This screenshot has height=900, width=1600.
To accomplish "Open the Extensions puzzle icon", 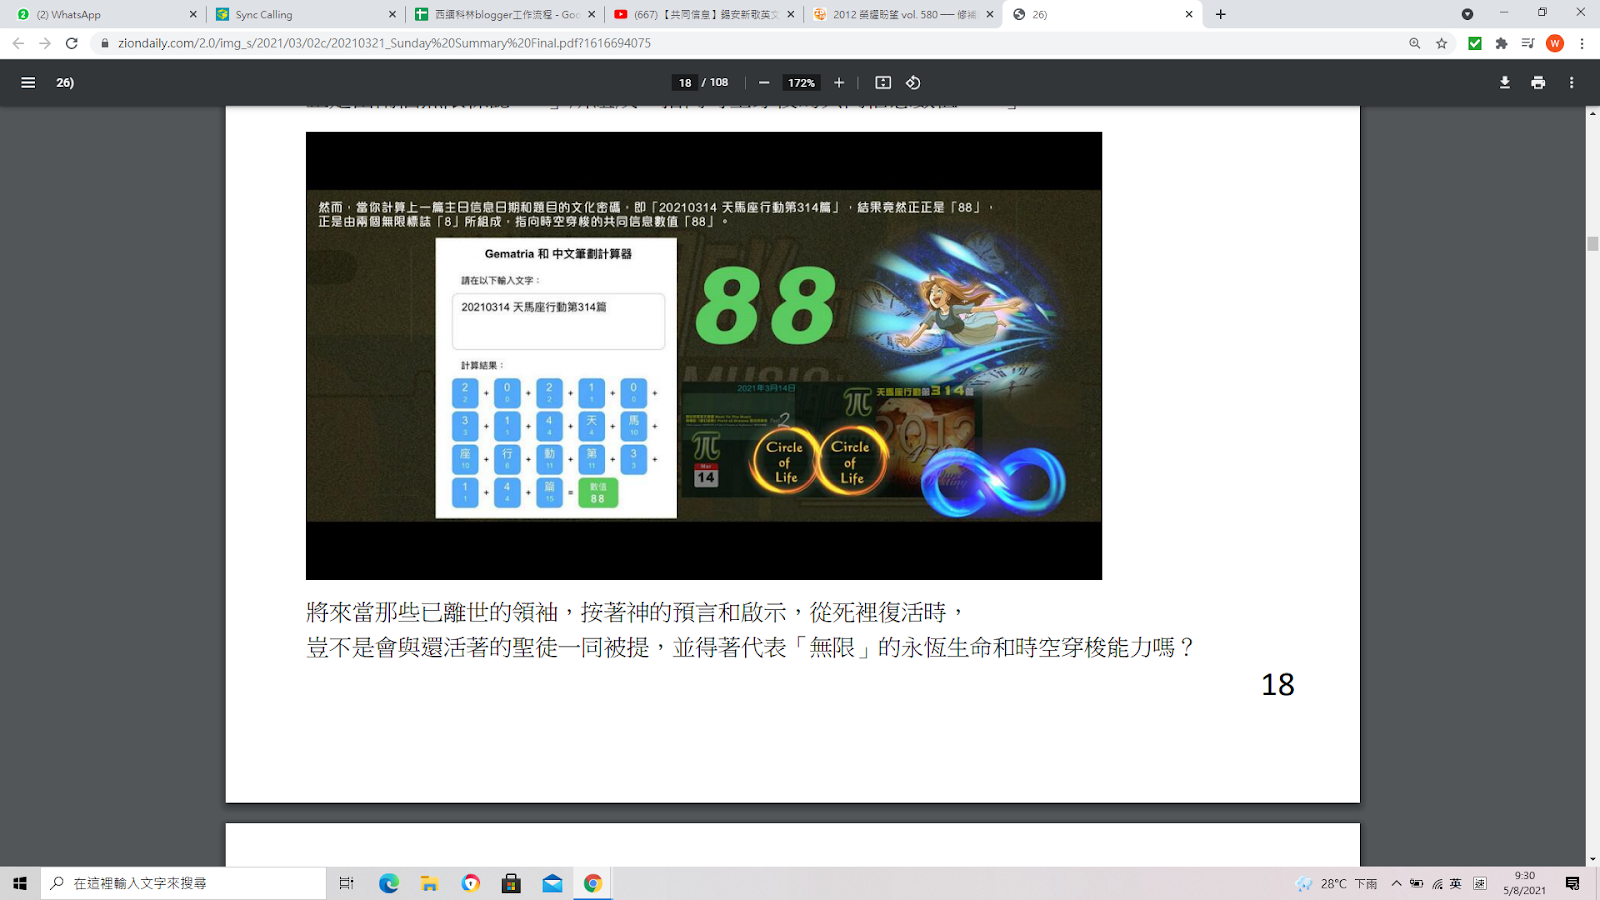I will (x=1502, y=43).
